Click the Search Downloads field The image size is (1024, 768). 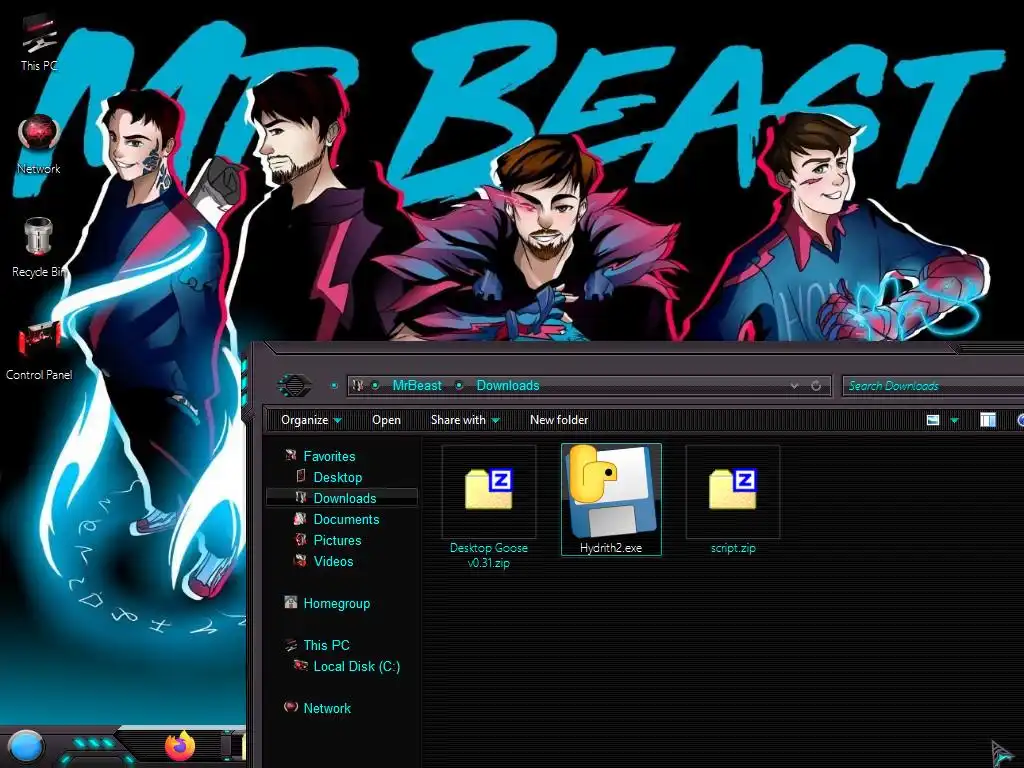pos(933,386)
